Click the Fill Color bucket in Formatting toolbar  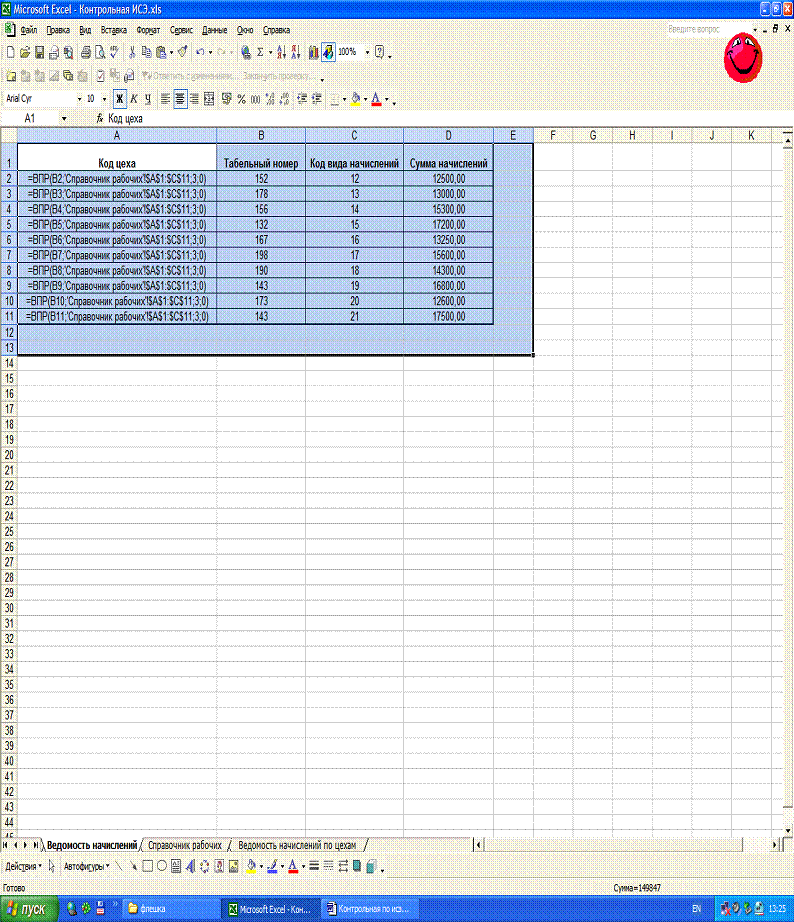click(x=355, y=99)
